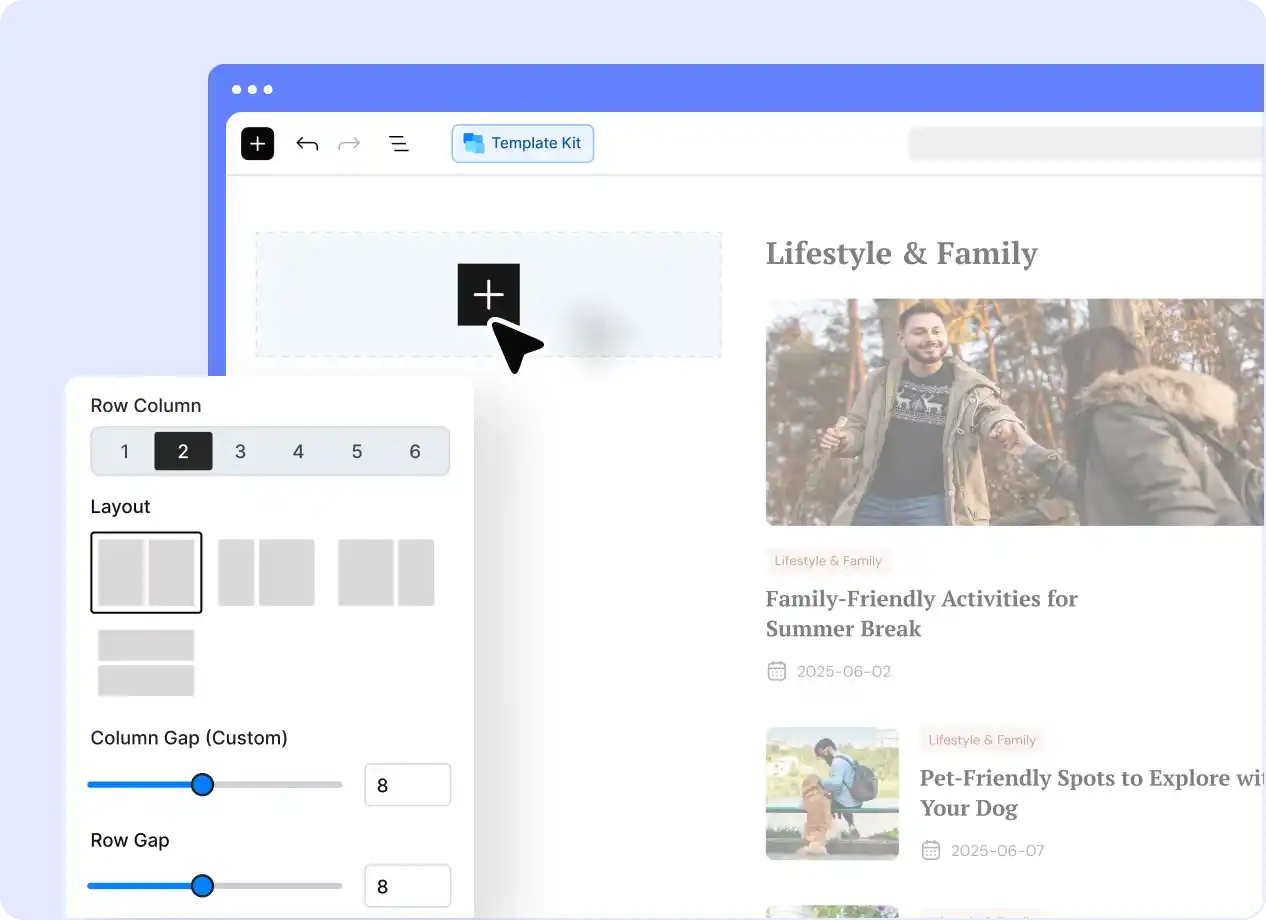
Task: Click the plus icon inside the dashed section
Action: tap(488, 294)
